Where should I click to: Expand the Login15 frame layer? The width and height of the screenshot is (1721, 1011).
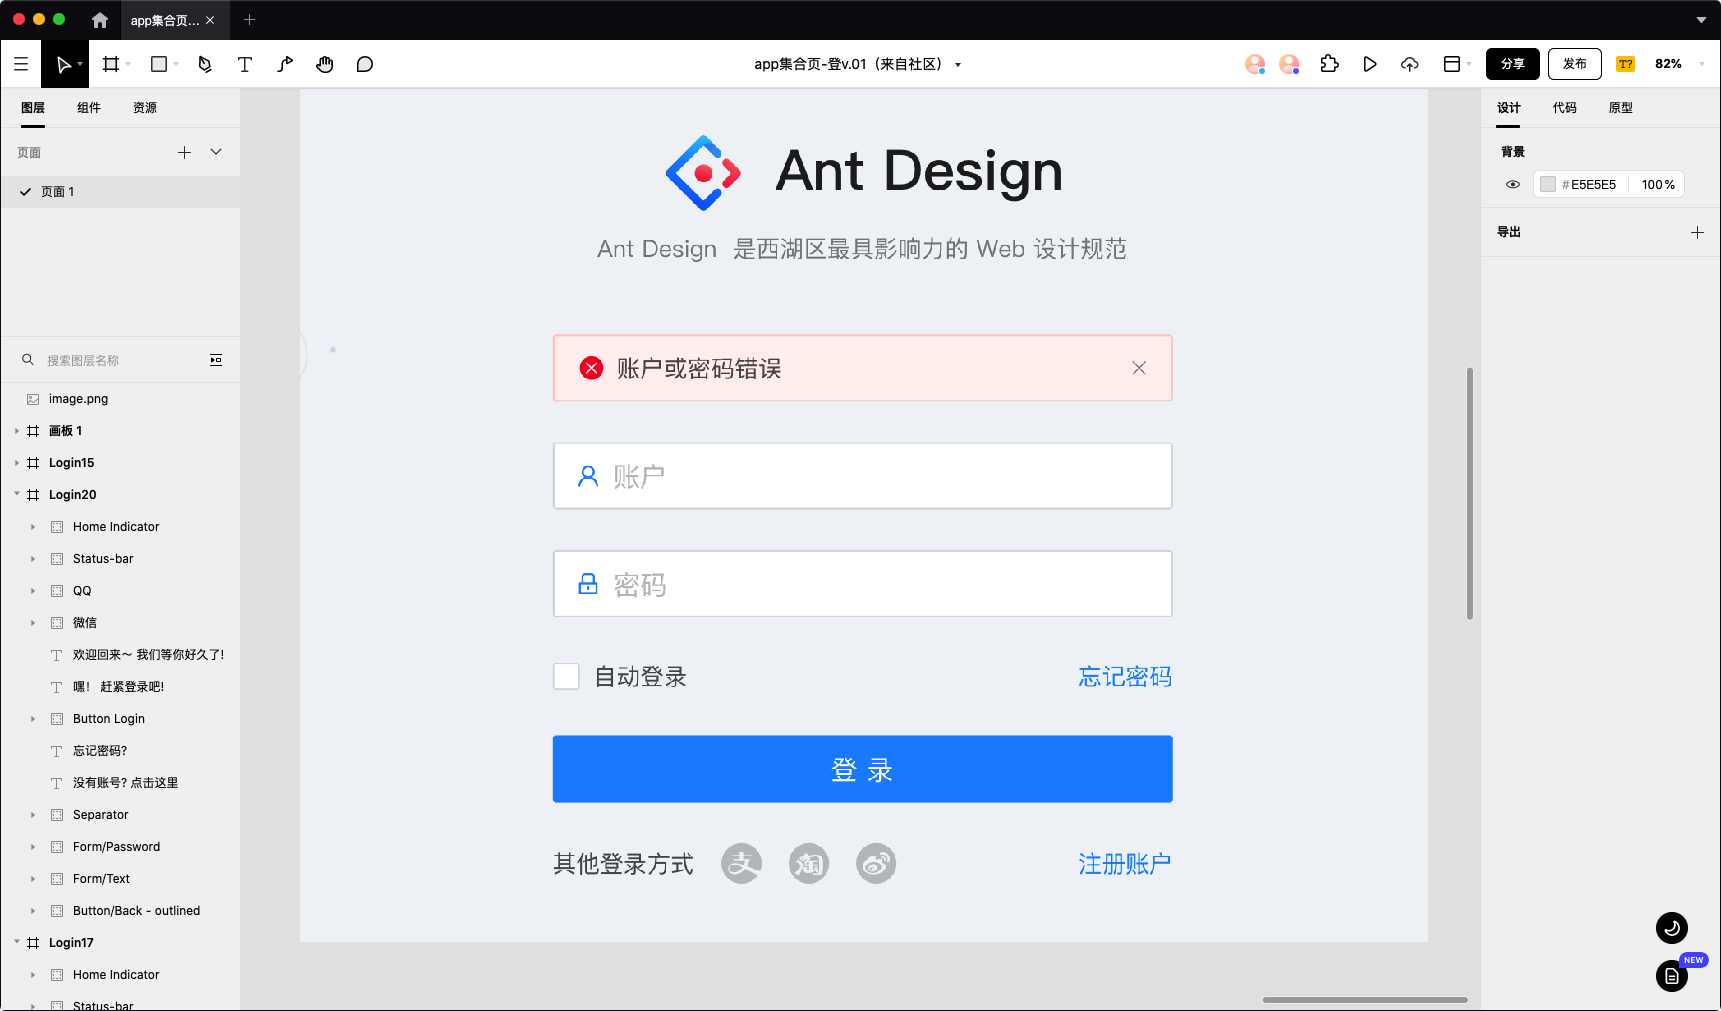pos(17,463)
